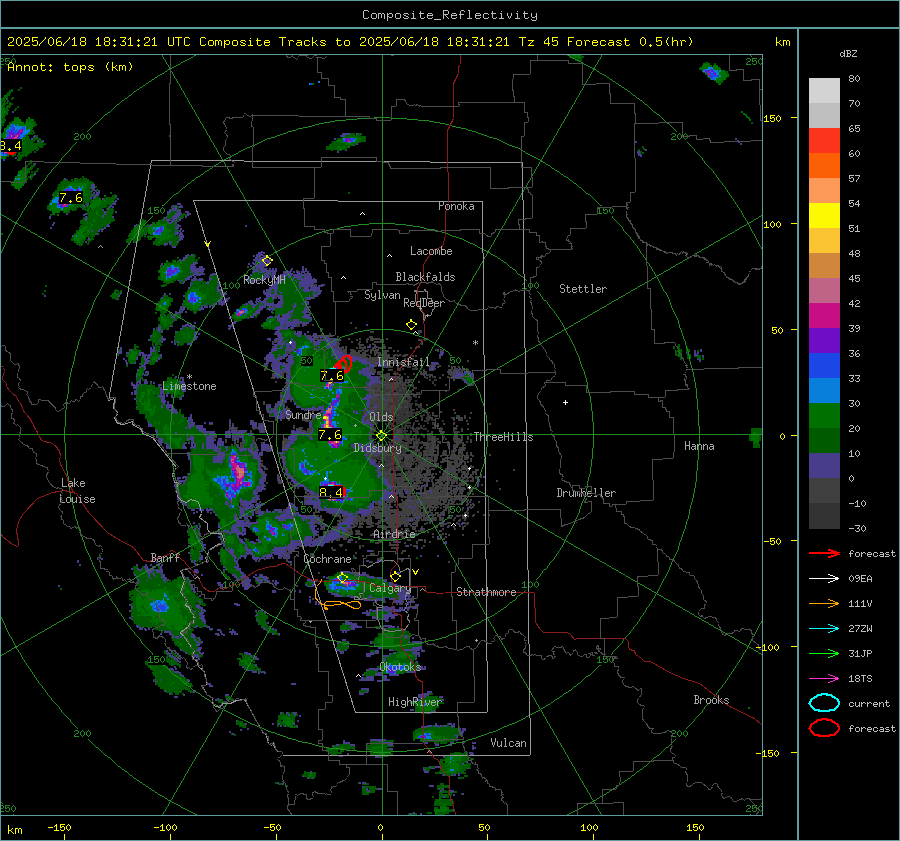
Task: Click the Limestone label
Action: [189, 386]
